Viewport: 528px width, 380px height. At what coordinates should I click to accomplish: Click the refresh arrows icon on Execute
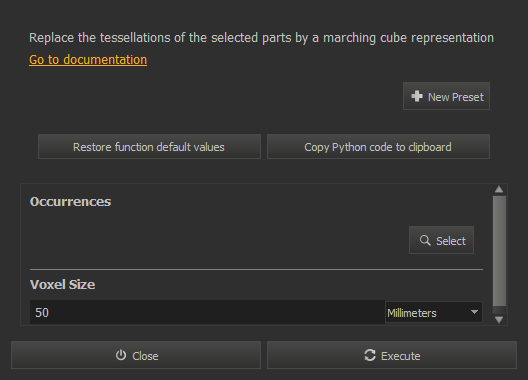pyautogui.click(x=370, y=355)
